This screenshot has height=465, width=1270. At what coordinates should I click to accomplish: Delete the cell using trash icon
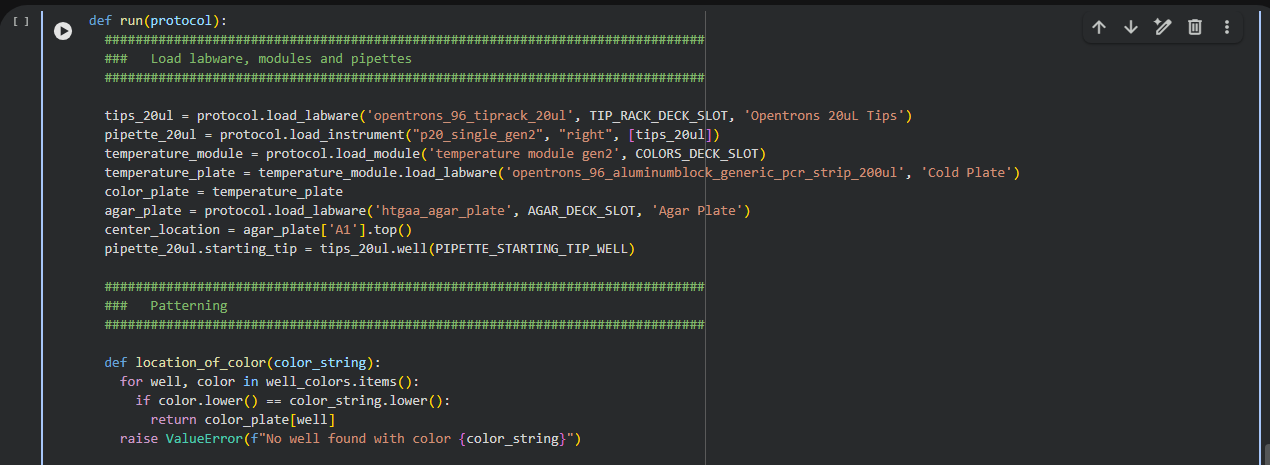(x=1195, y=28)
